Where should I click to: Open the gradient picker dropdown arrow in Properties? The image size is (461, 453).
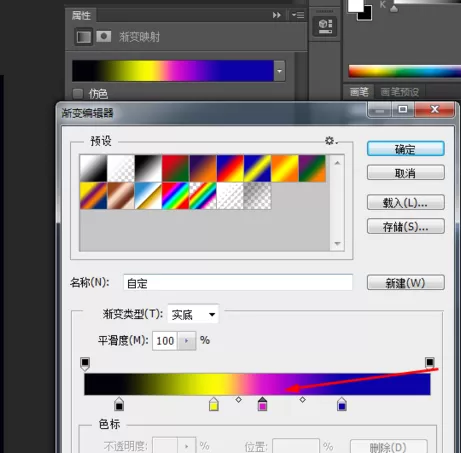279,71
